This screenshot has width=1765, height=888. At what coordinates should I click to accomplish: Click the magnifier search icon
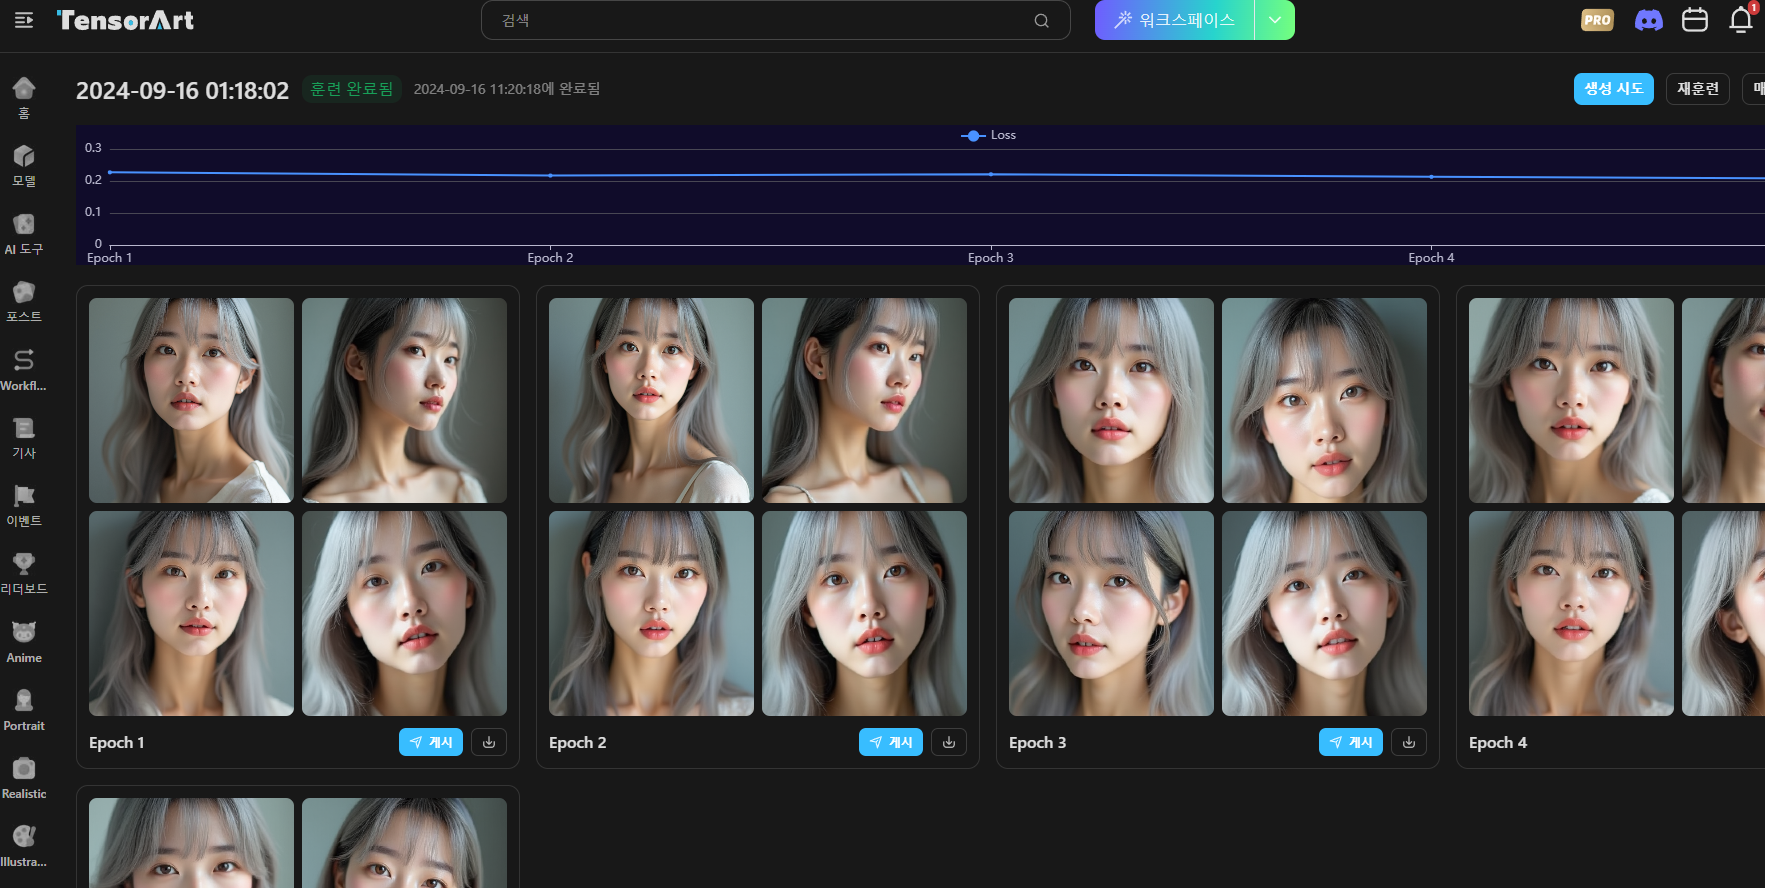coord(1041,20)
